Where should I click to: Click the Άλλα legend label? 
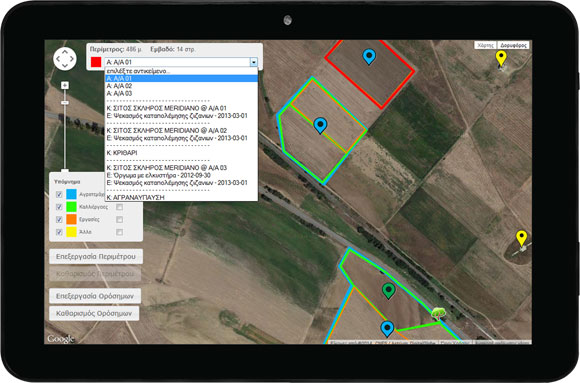pos(85,232)
